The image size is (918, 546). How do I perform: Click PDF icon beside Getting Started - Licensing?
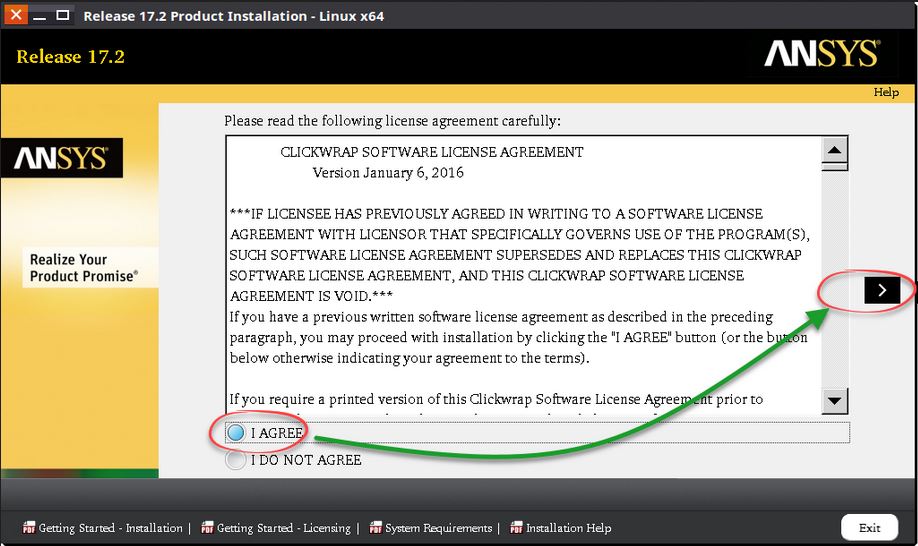tap(207, 527)
